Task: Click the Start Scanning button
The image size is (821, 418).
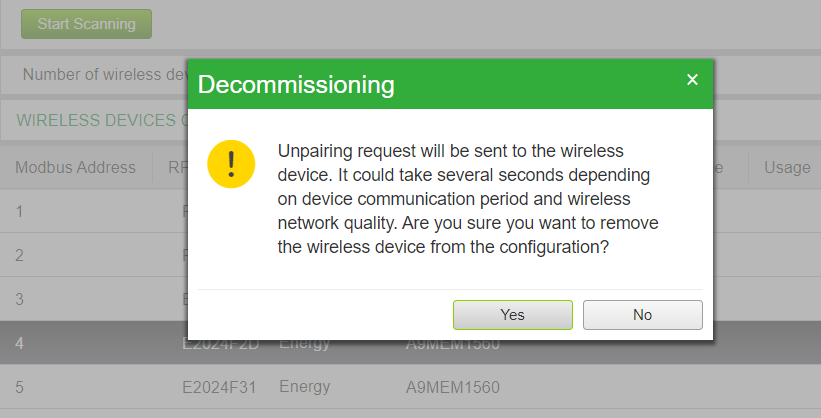Action: 86,24
